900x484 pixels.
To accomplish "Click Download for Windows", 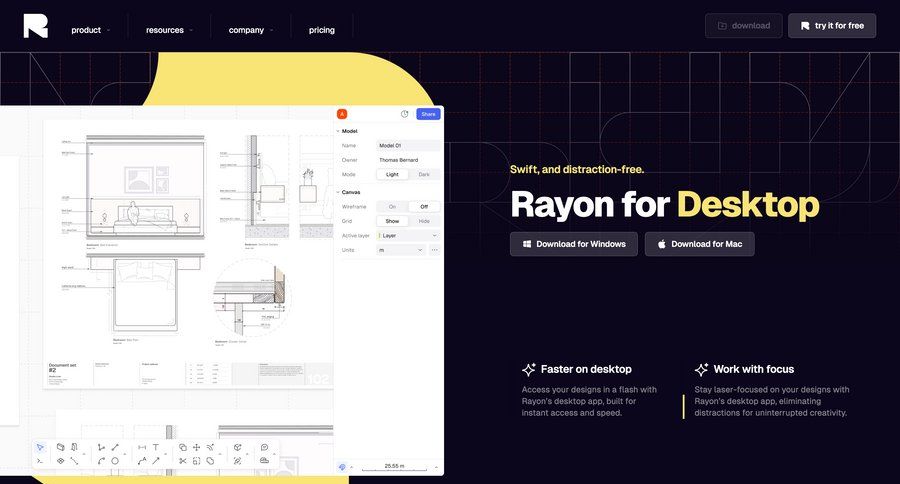I will click(573, 244).
